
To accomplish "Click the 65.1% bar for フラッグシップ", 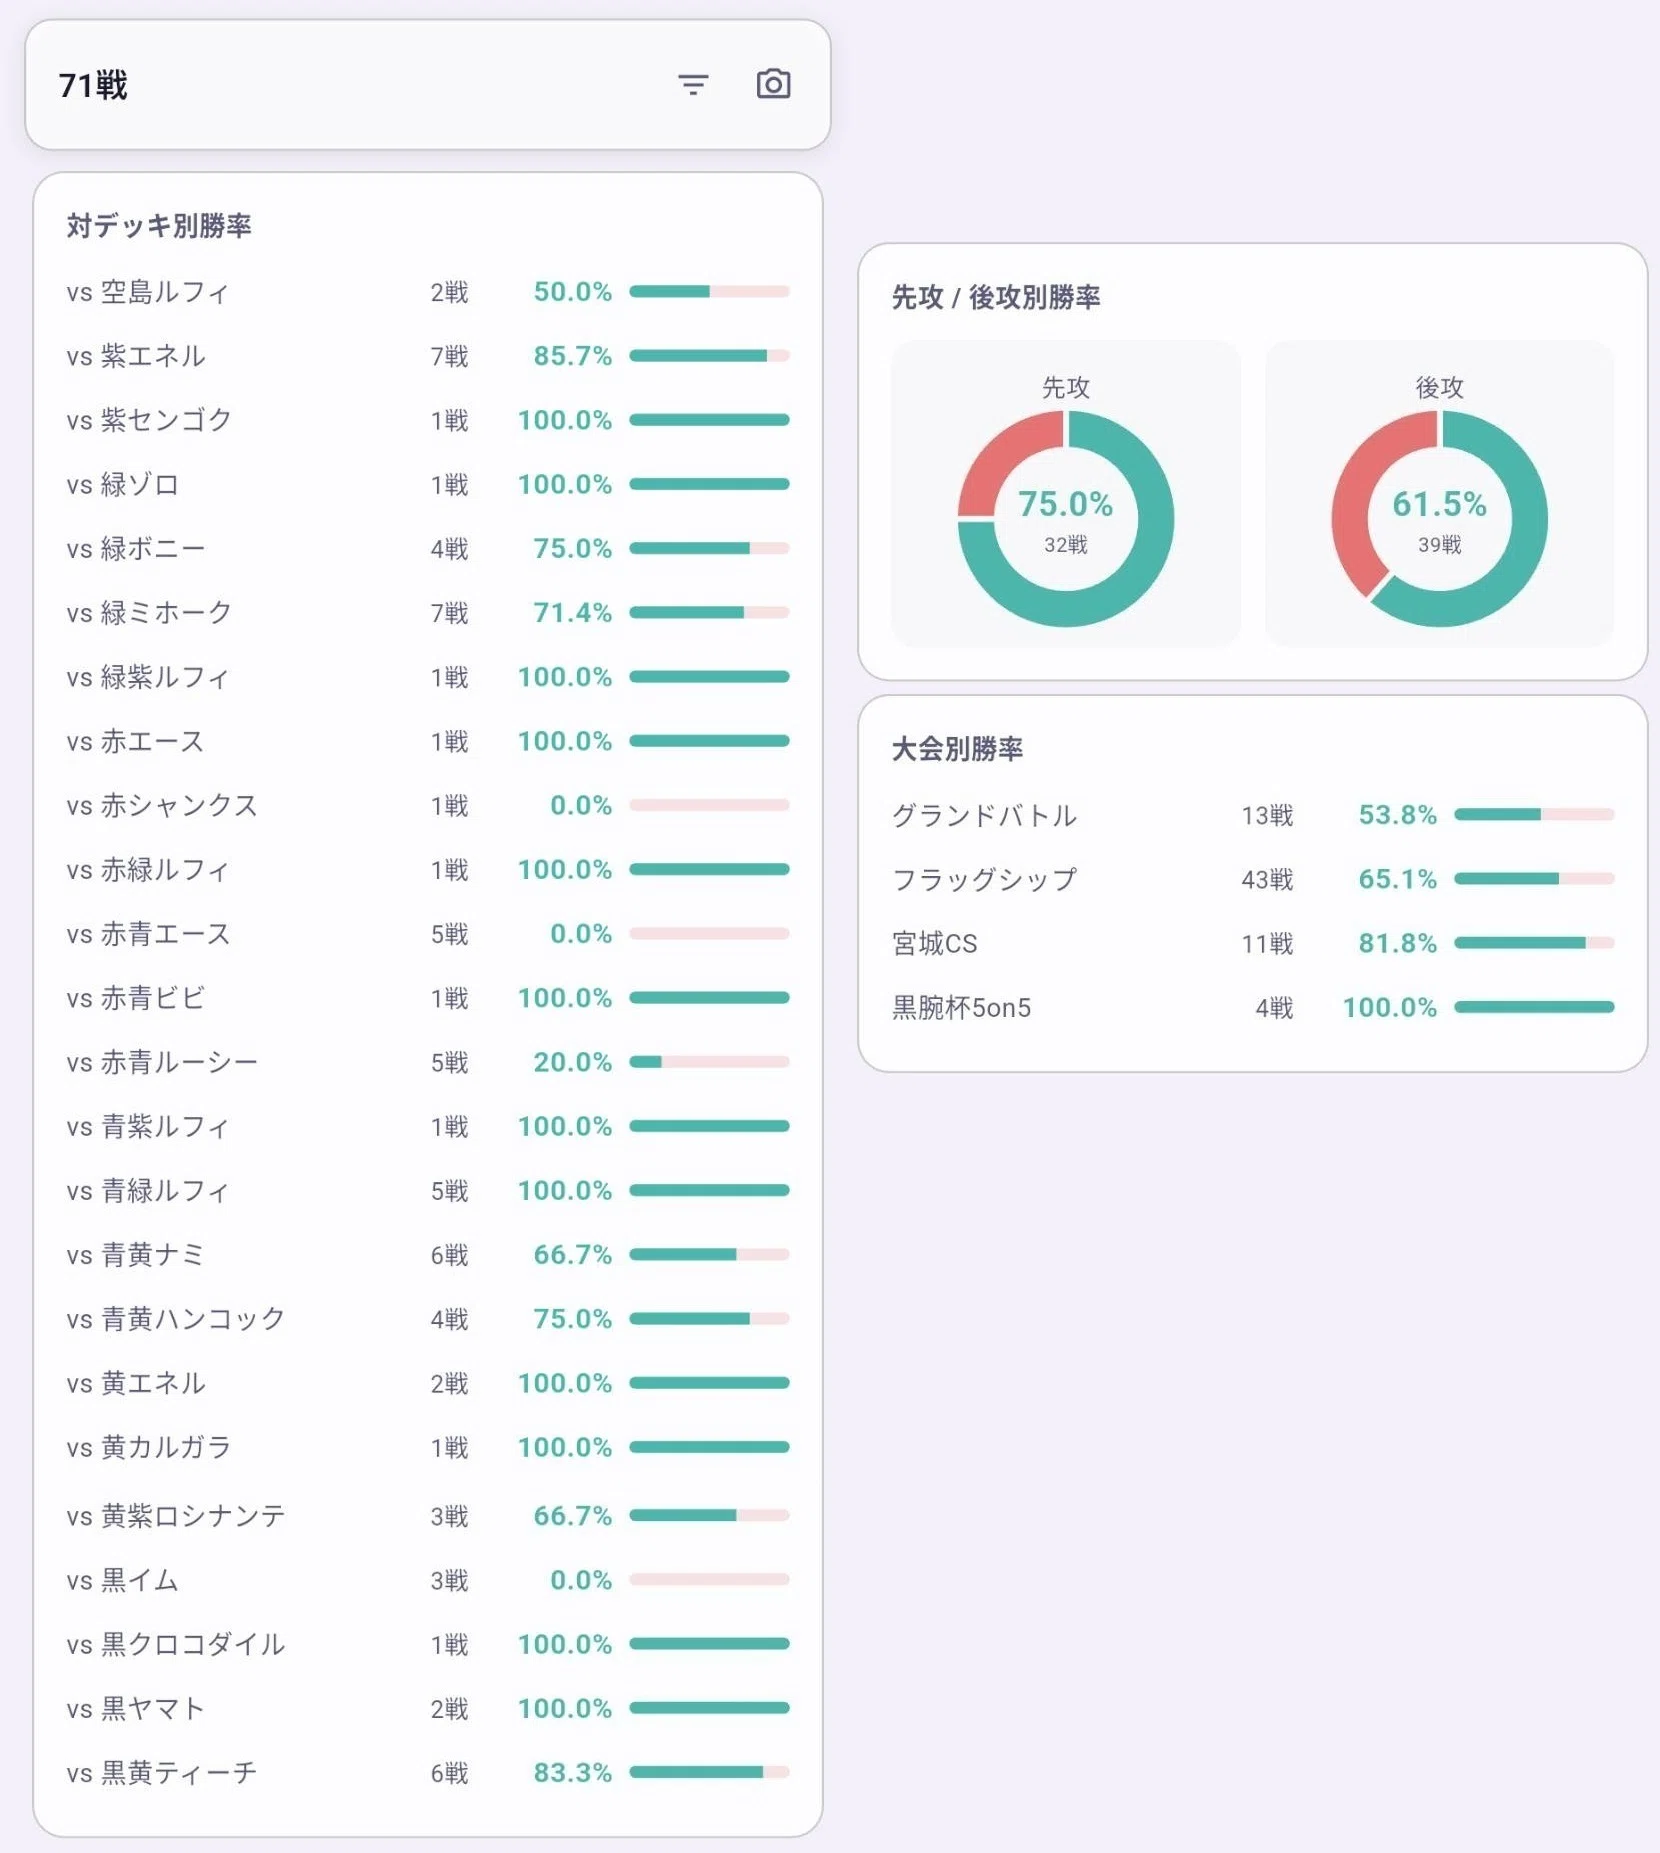I will (1534, 879).
